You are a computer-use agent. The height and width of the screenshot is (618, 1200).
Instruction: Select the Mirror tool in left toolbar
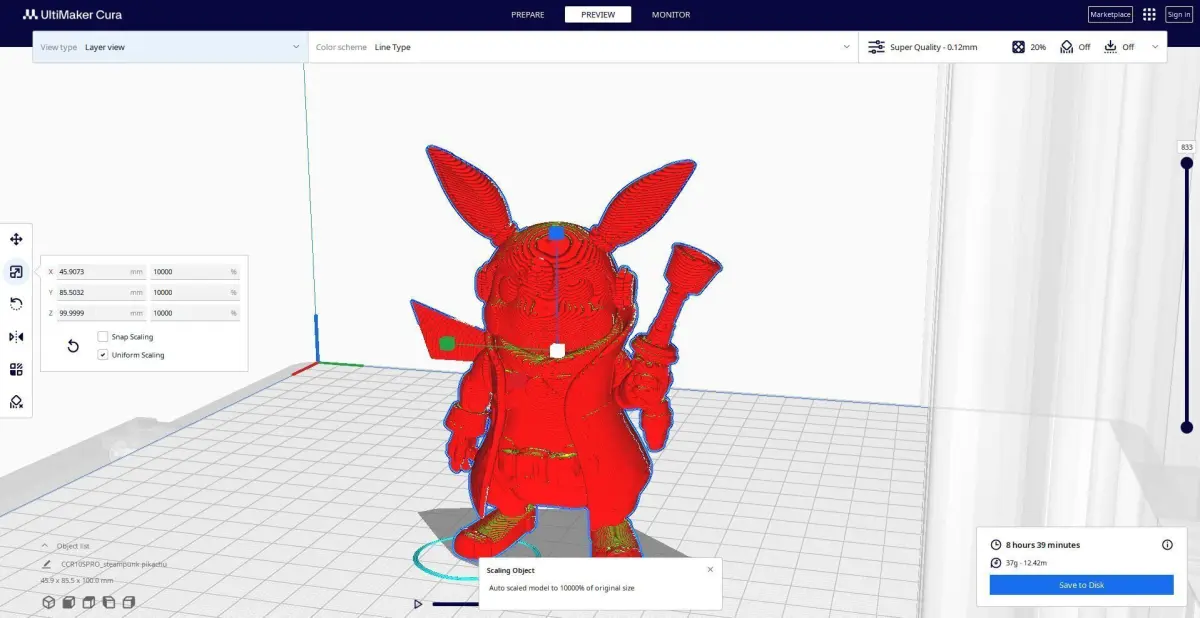pyautogui.click(x=16, y=337)
